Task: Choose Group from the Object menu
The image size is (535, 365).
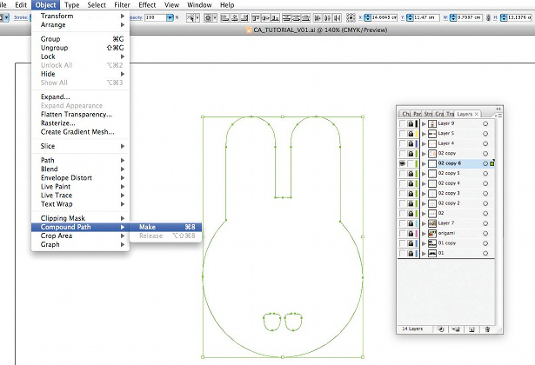Action: click(x=80, y=39)
